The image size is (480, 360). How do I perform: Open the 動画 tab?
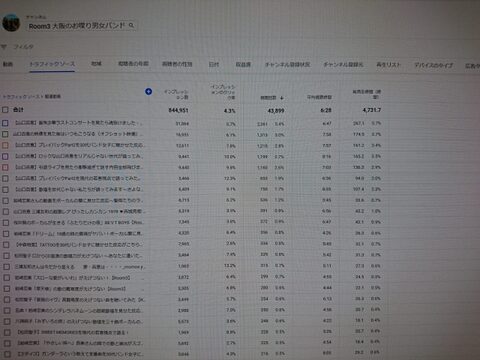pos(8,64)
